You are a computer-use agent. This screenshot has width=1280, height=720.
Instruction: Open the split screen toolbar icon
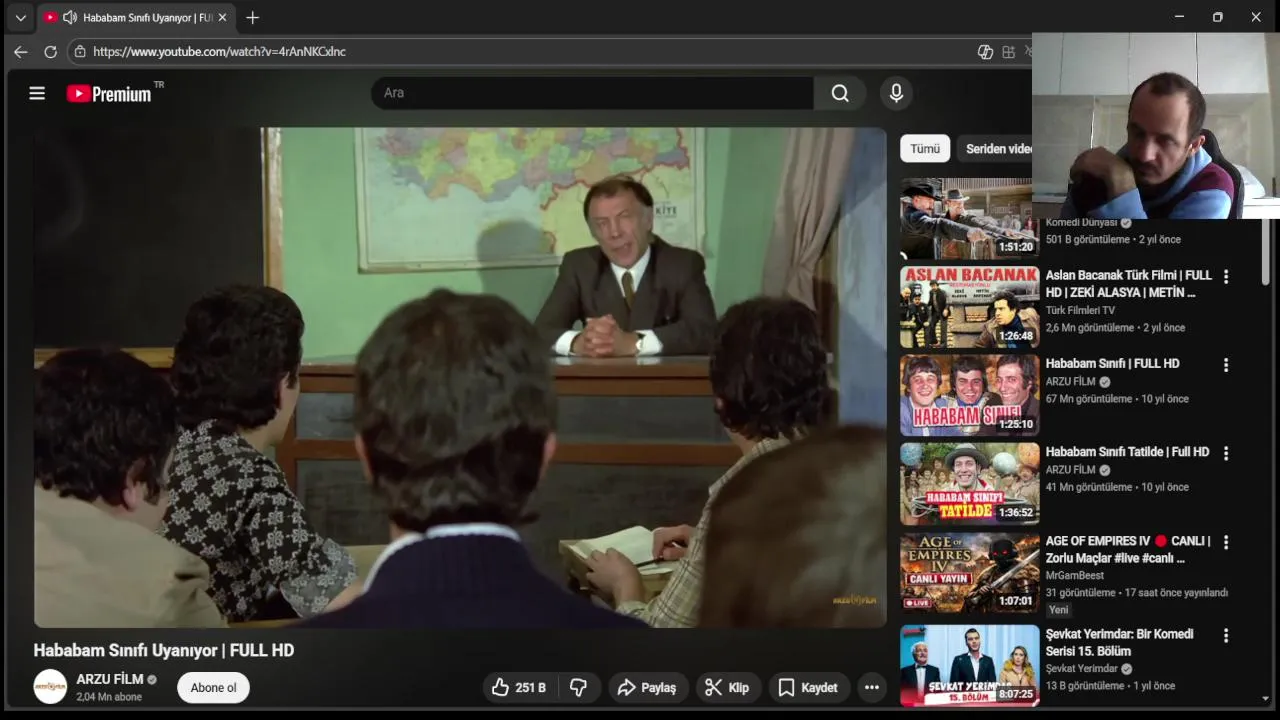[x=1008, y=51]
